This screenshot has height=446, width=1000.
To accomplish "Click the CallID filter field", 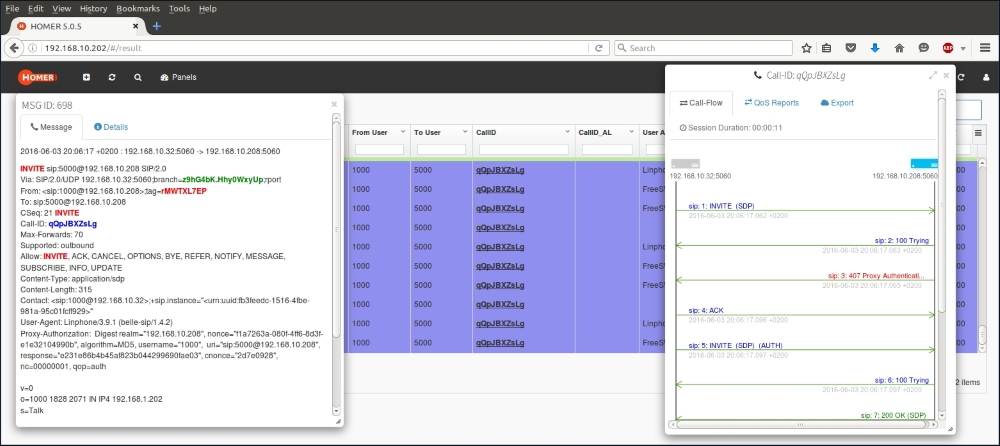I will click(x=524, y=149).
